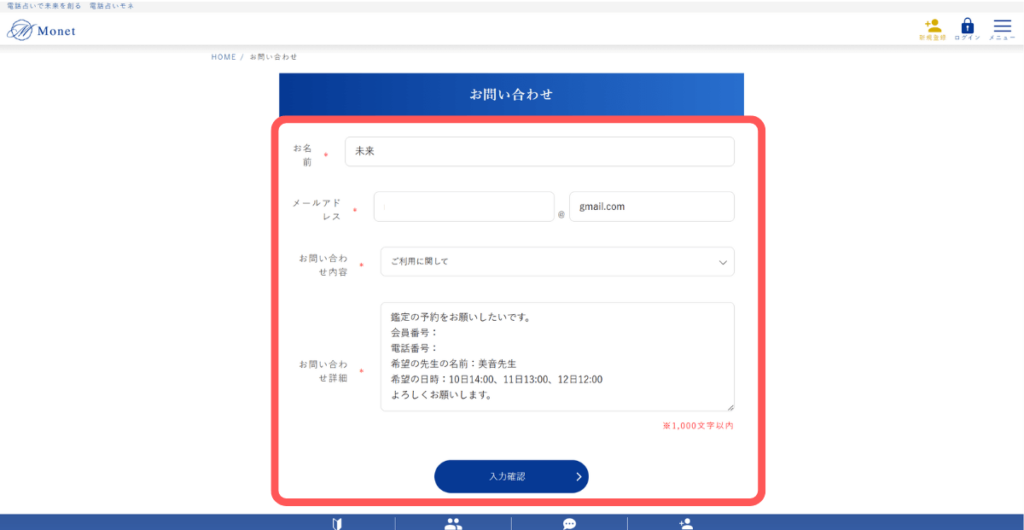The width and height of the screenshot is (1024, 530).
Task: Click the chevron arrow of ご利用に関して select
Action: [x=723, y=262]
